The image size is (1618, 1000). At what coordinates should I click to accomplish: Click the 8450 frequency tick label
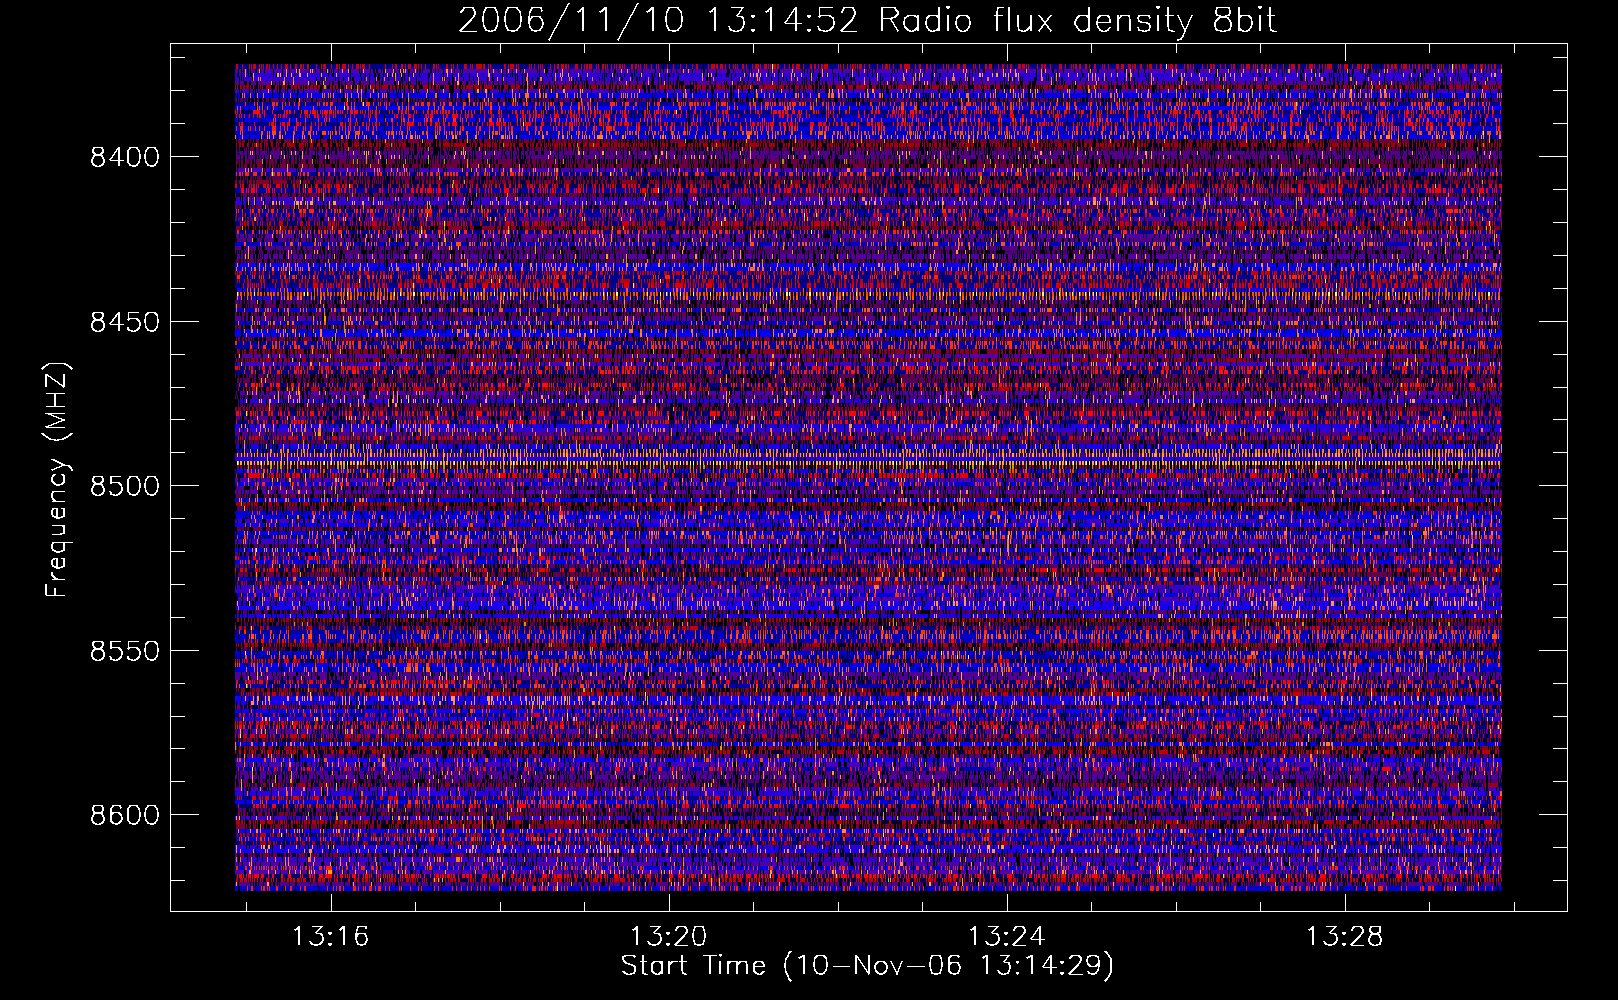tap(125, 322)
